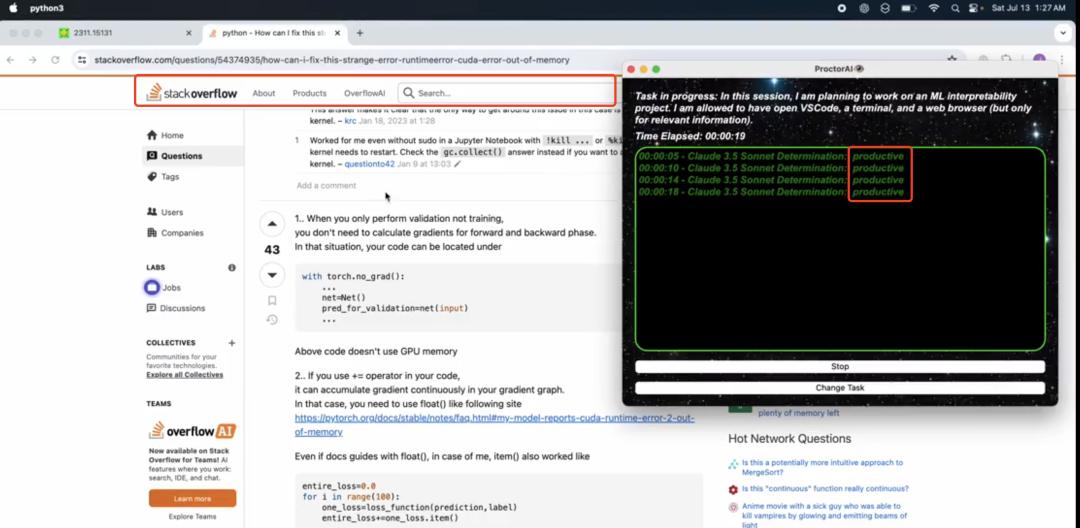Click the Stack Overflow logo
Image resolution: width=1080 pixels, height=528 pixels.
[191, 92]
